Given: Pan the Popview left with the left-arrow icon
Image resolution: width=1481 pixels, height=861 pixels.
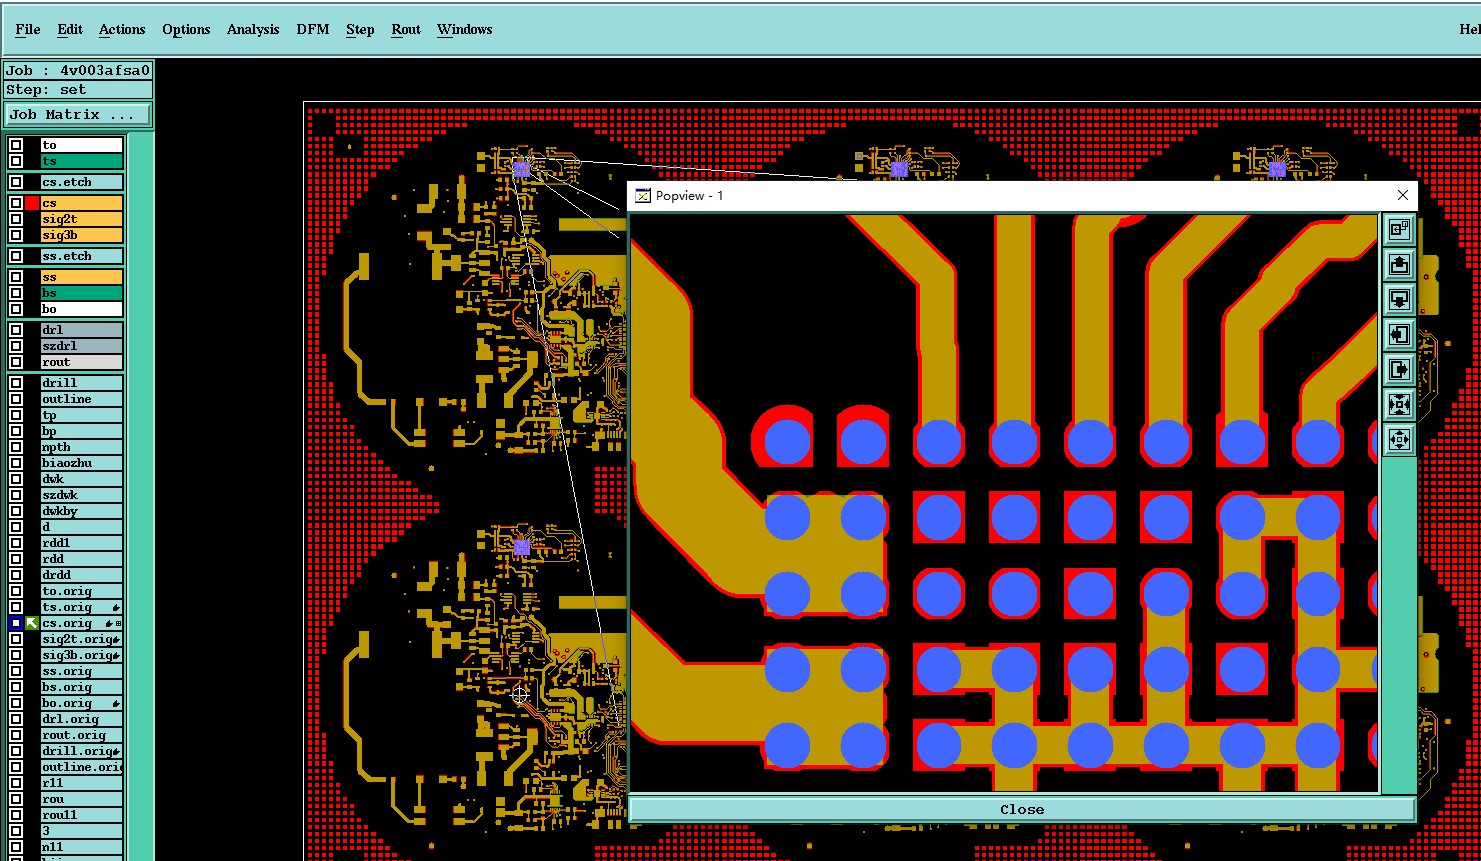Looking at the screenshot, I should pyautogui.click(x=1399, y=334).
